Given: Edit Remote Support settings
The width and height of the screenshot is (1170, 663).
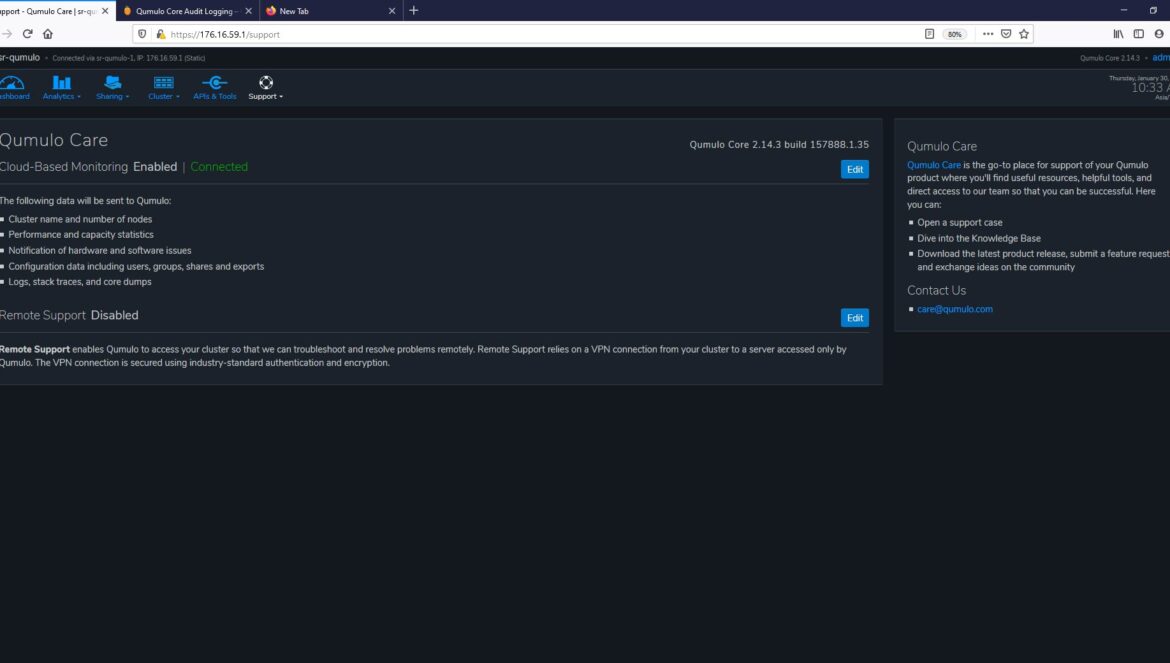Looking at the screenshot, I should pos(854,318).
